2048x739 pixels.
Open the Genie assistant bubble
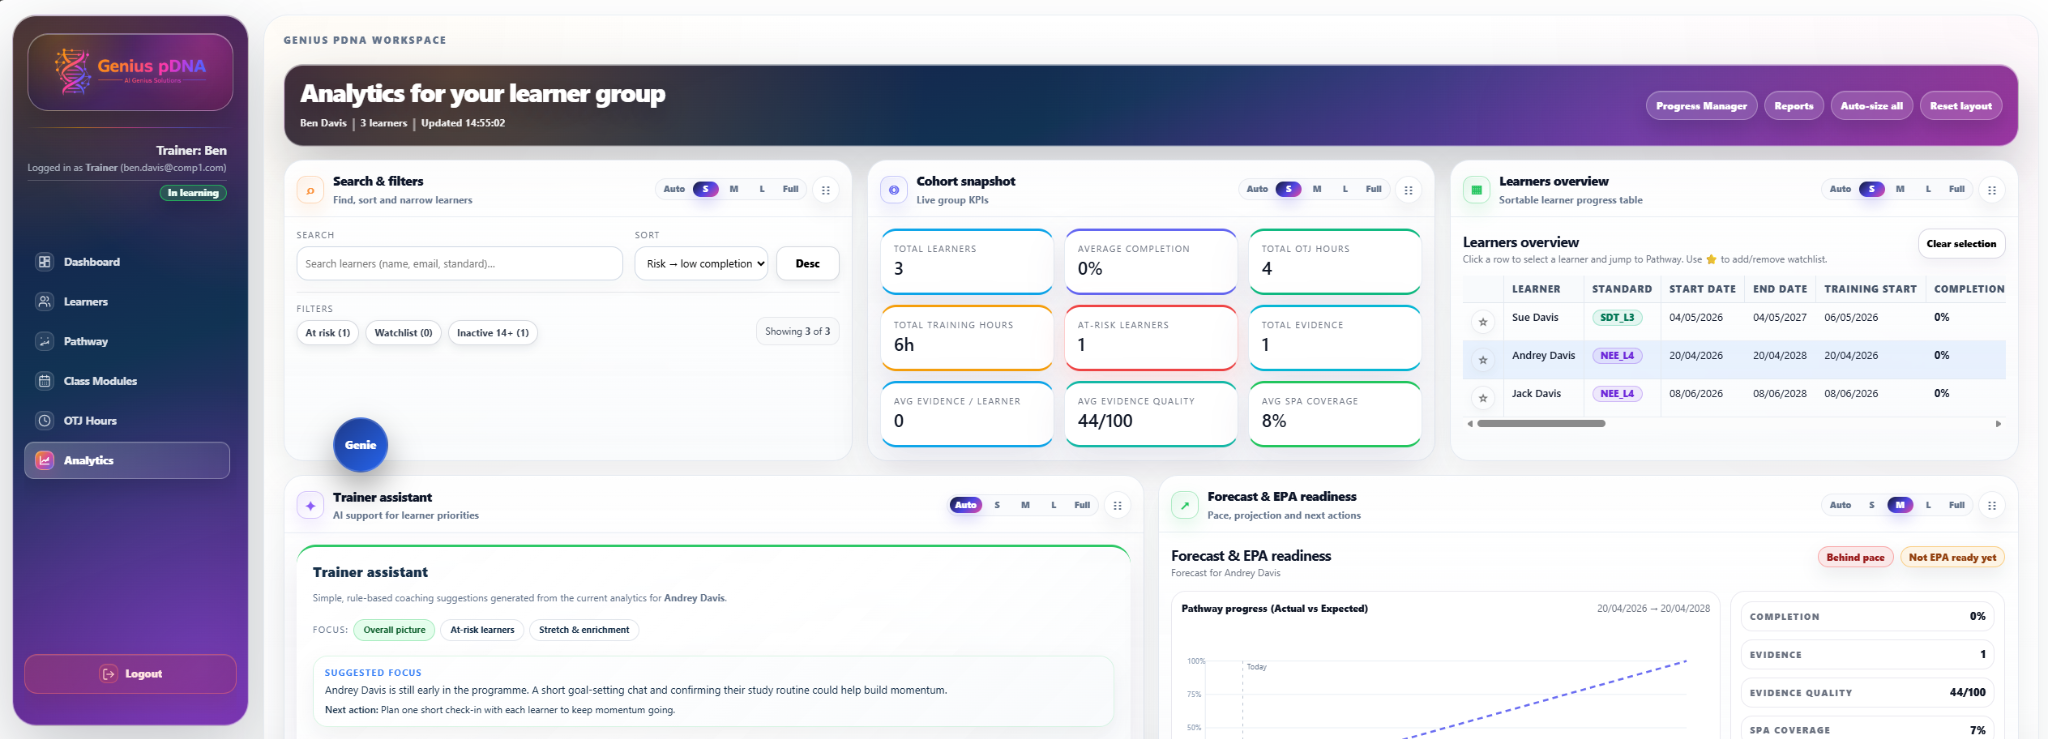click(x=360, y=445)
